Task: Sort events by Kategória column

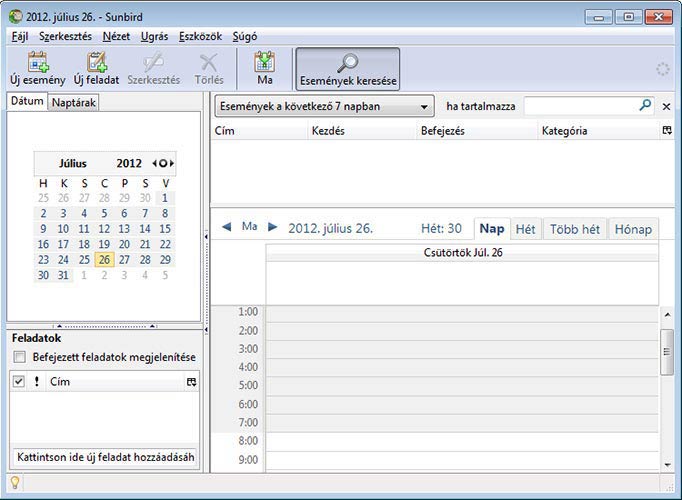Action: coord(599,130)
